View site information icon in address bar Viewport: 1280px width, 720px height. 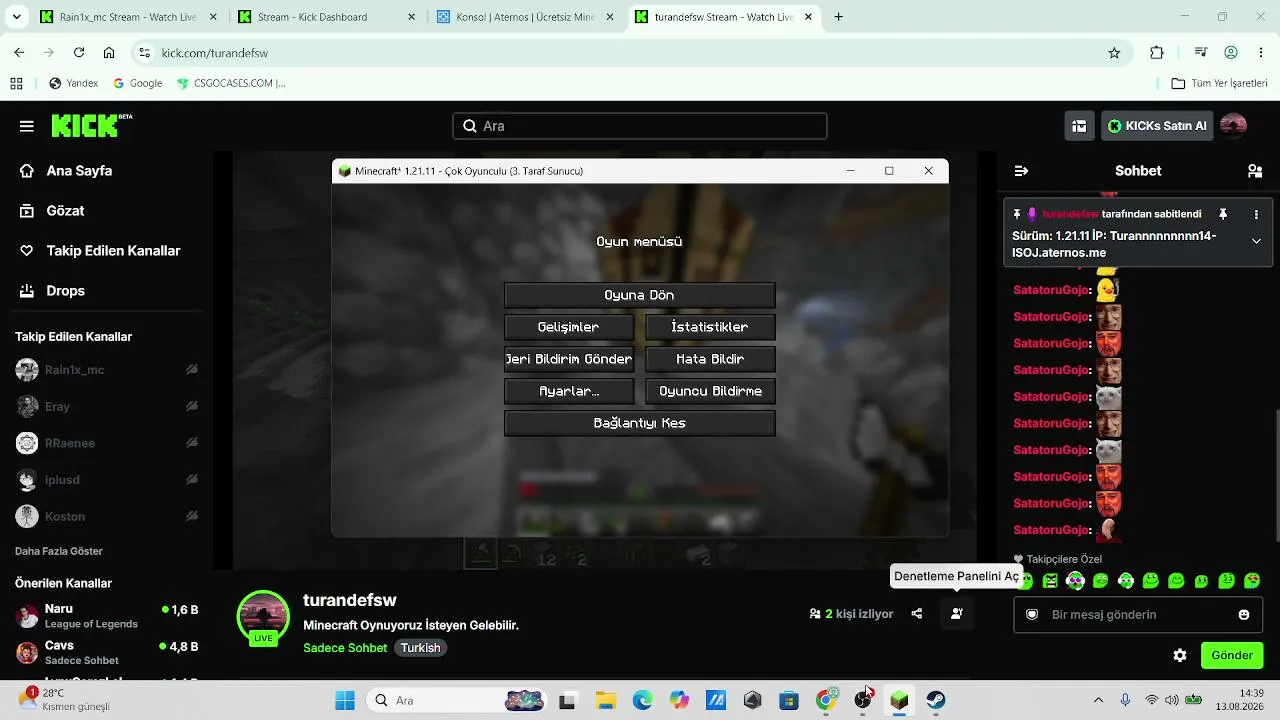click(x=144, y=53)
